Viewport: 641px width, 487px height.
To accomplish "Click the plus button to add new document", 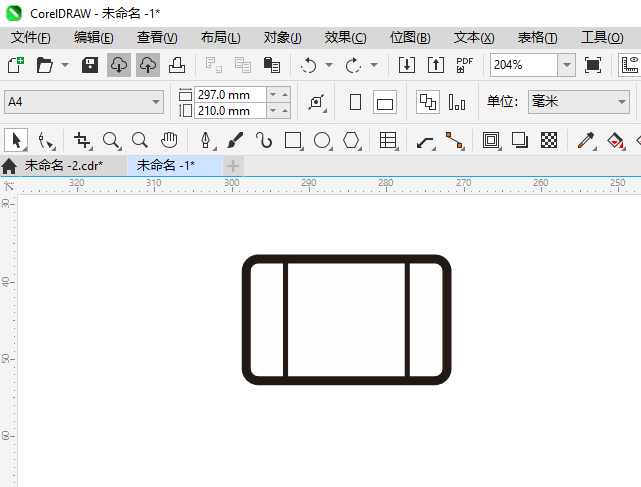I will (232, 165).
